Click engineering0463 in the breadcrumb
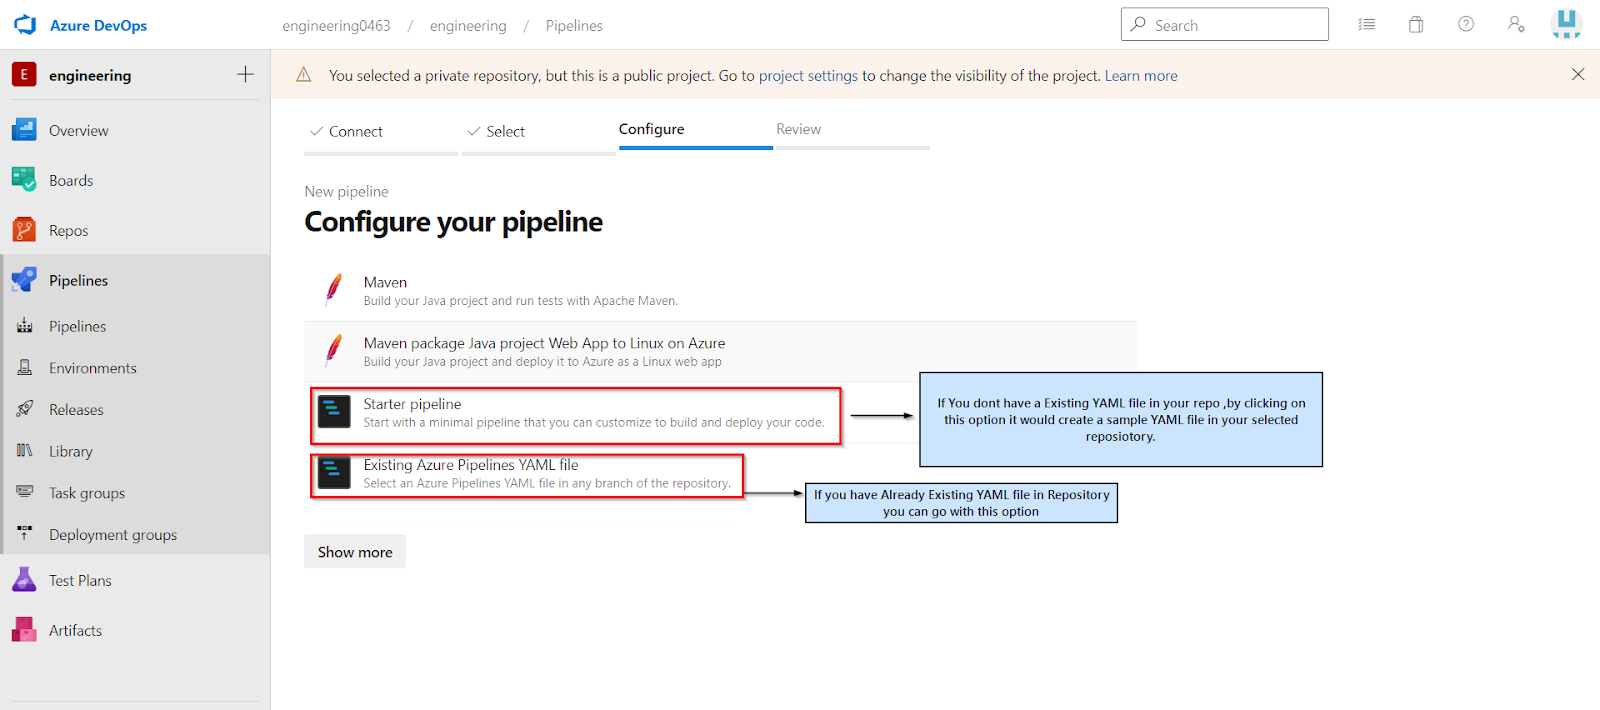 336,26
